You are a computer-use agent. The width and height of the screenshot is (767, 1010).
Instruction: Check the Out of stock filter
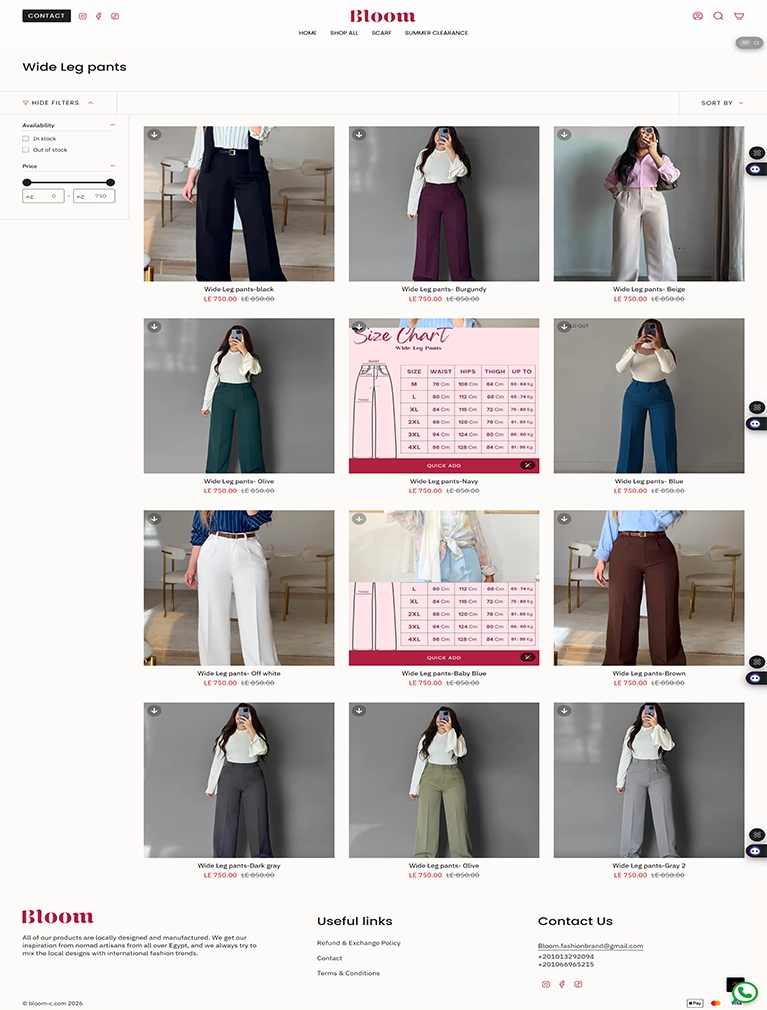[x=26, y=150]
